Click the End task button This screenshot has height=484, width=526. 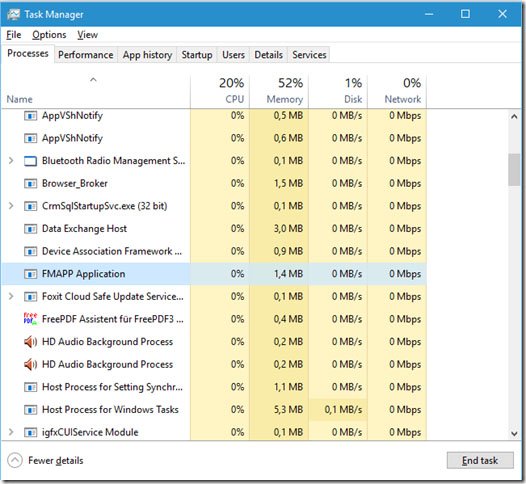[480, 461]
